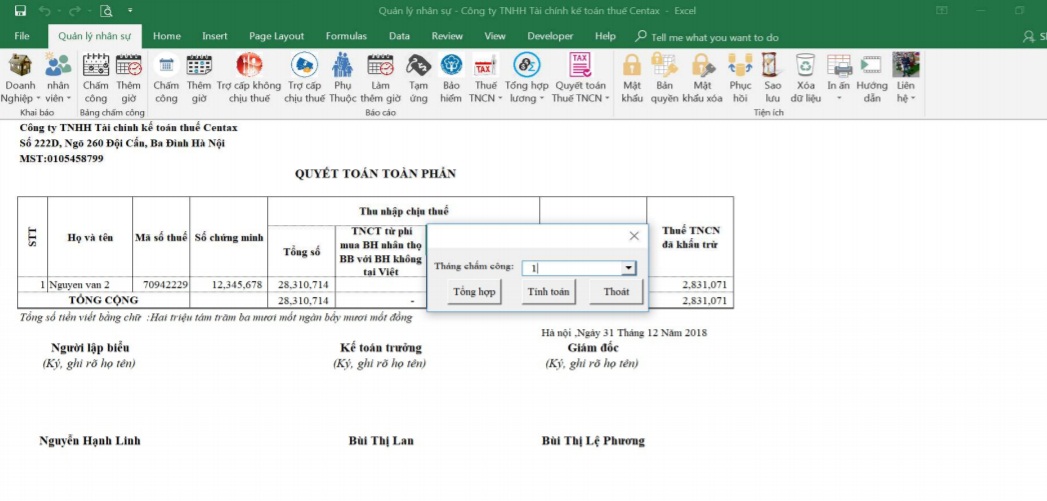This screenshot has height=501, width=1047.
Task: Open the Bản quyền license icon
Action: click(665, 67)
